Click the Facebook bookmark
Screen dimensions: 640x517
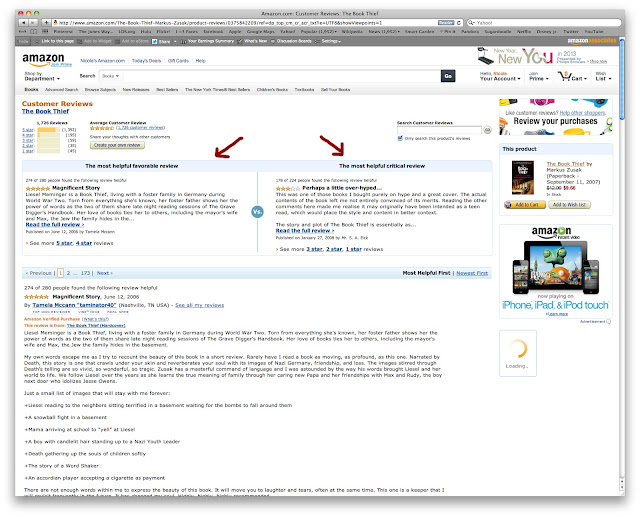(213, 31)
